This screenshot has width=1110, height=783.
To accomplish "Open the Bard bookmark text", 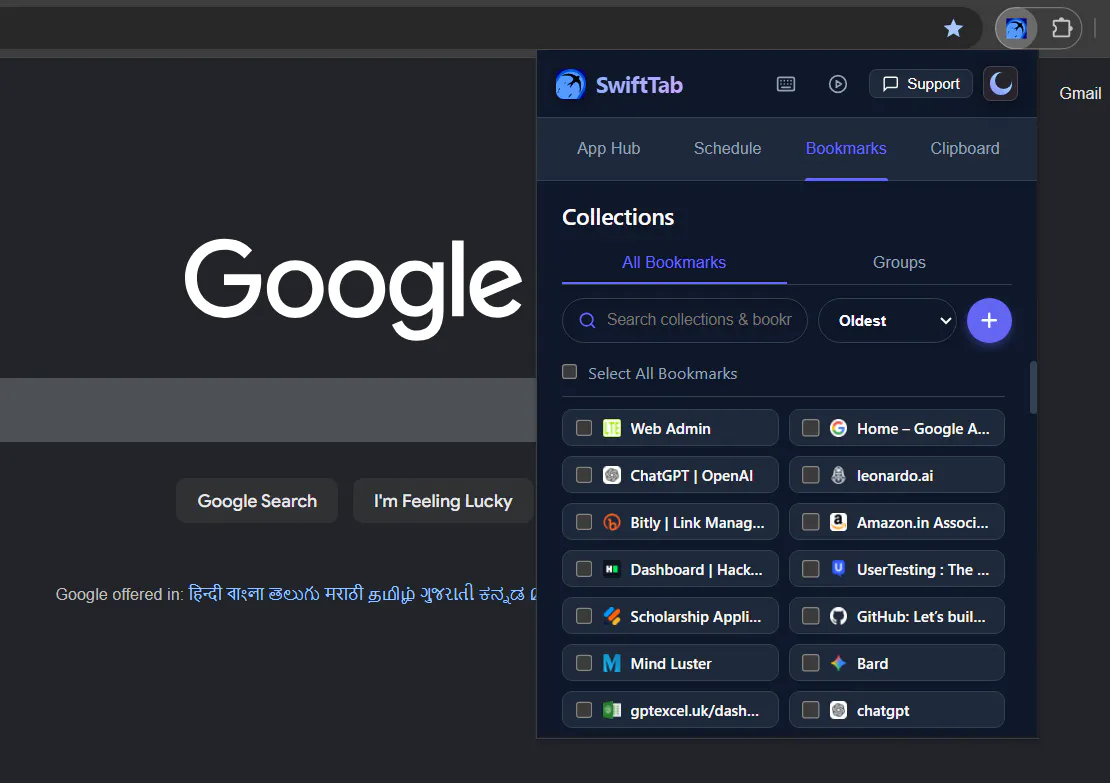I will pyautogui.click(x=872, y=664).
